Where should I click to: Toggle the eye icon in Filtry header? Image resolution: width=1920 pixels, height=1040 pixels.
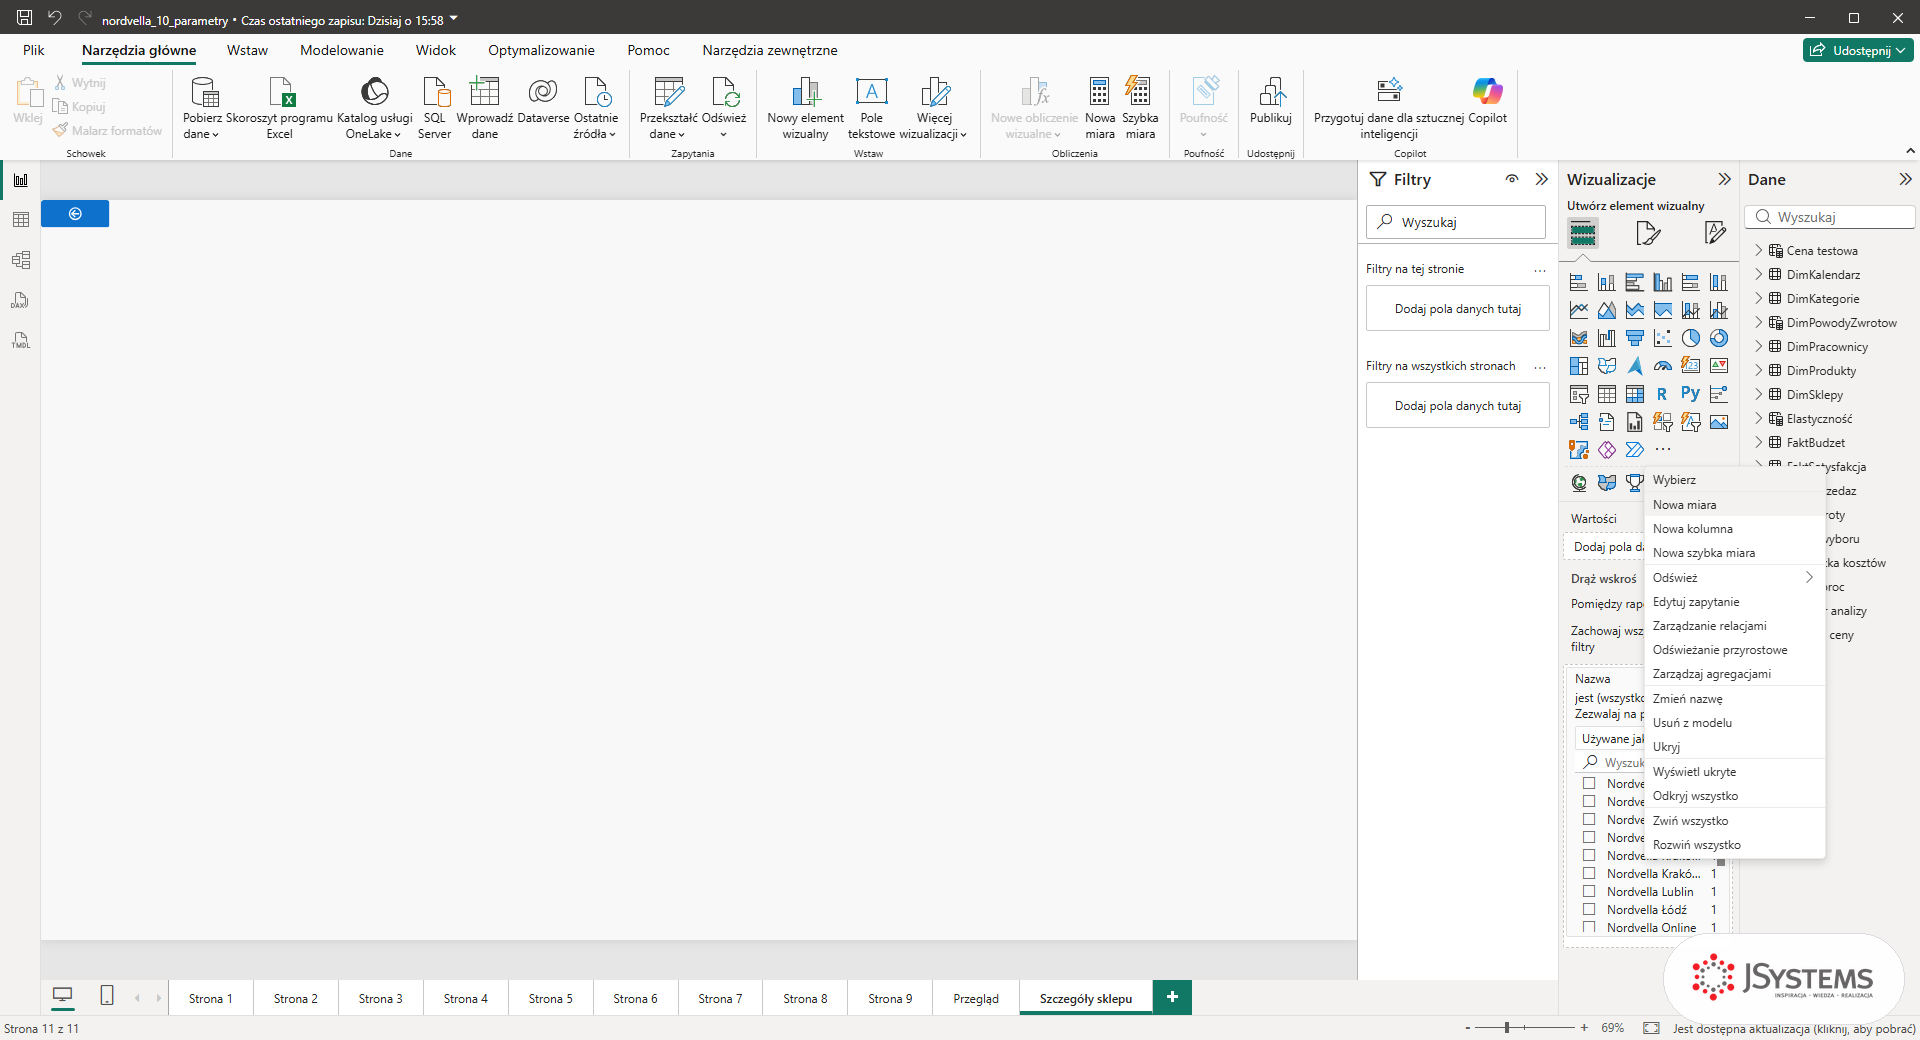(1512, 179)
